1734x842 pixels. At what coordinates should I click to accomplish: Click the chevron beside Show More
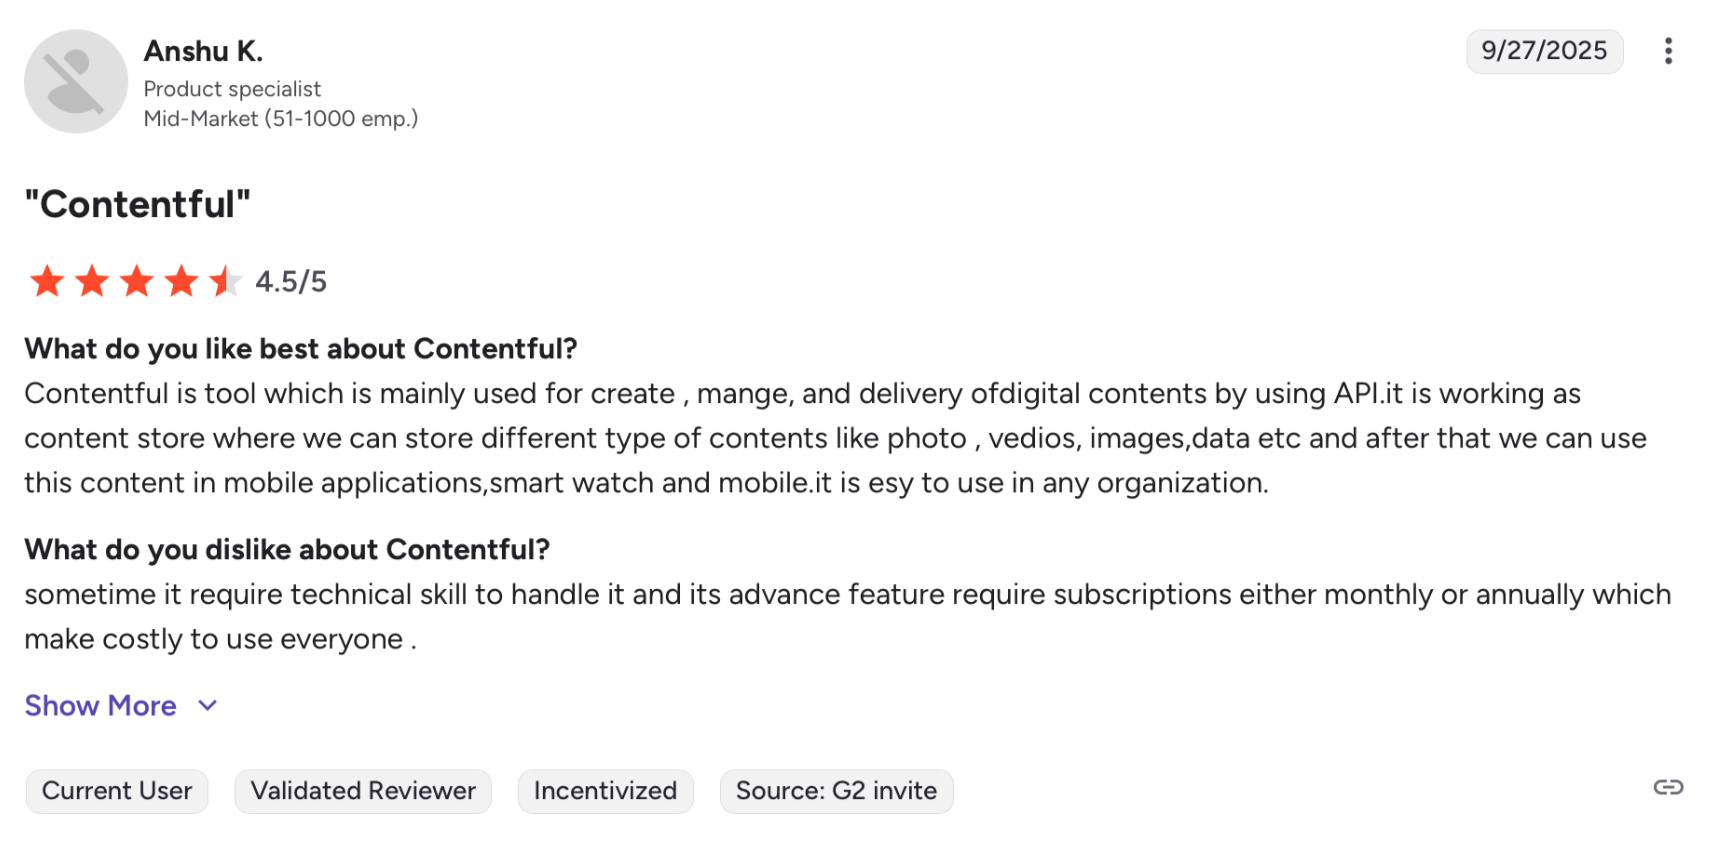tap(208, 706)
